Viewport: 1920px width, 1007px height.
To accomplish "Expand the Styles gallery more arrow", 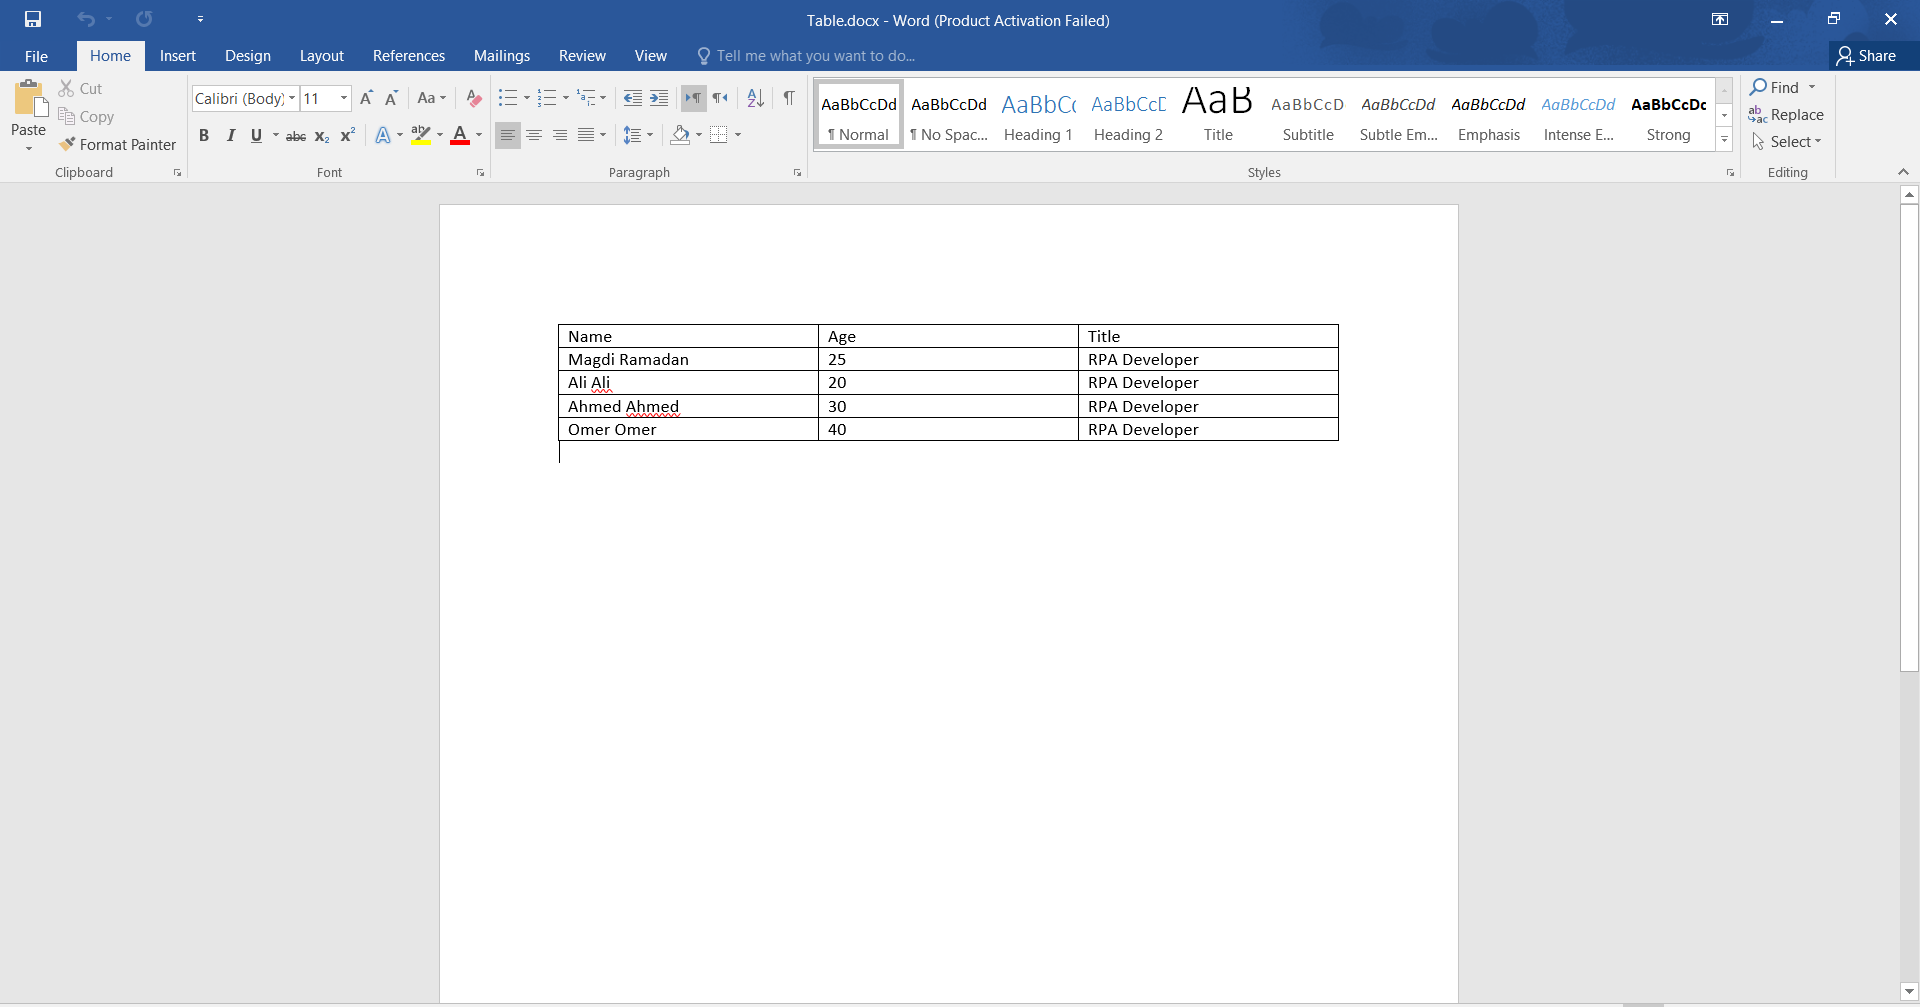I will click(1724, 140).
